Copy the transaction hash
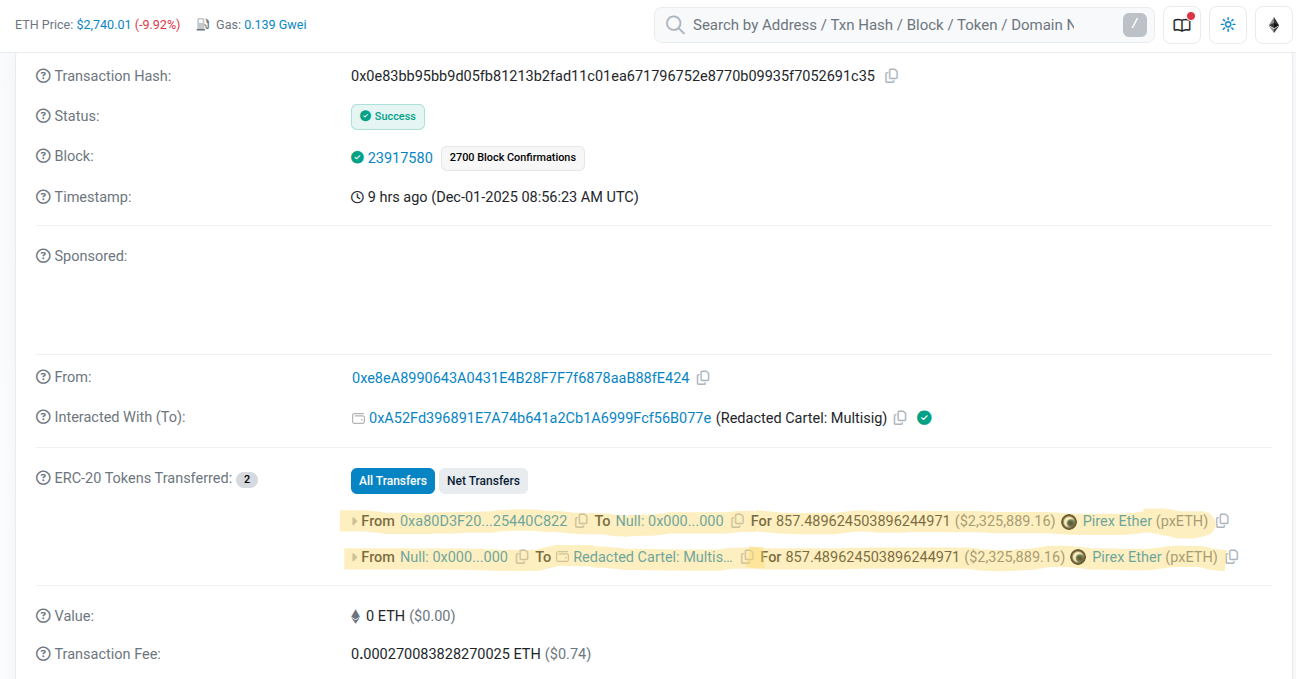Image resolution: width=1296 pixels, height=679 pixels. pos(891,76)
